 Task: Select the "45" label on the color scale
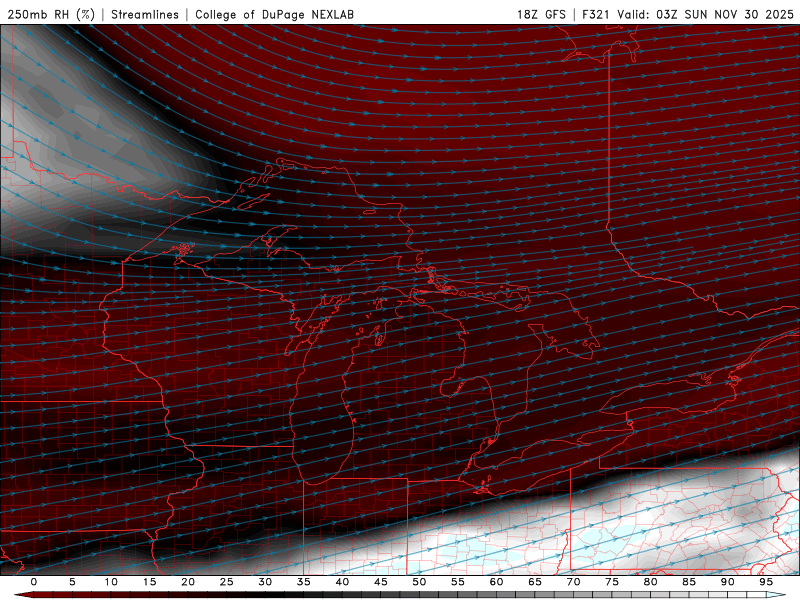380,582
